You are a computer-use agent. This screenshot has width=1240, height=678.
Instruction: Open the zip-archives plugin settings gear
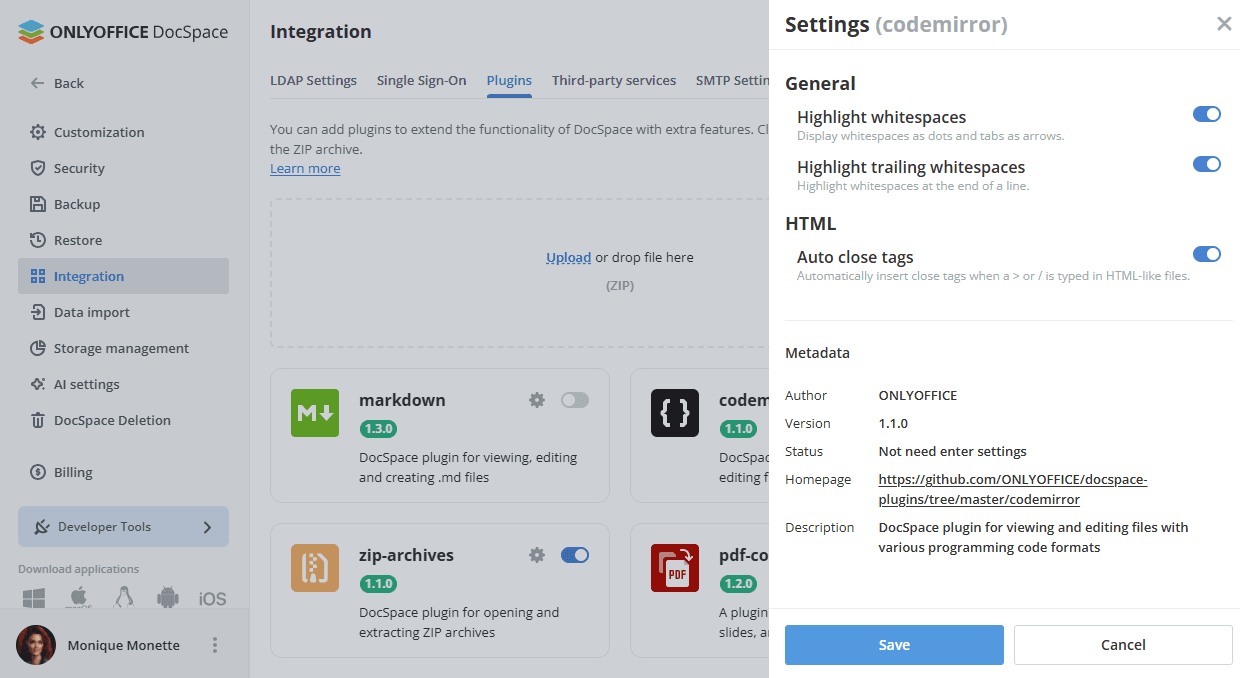[x=537, y=555]
